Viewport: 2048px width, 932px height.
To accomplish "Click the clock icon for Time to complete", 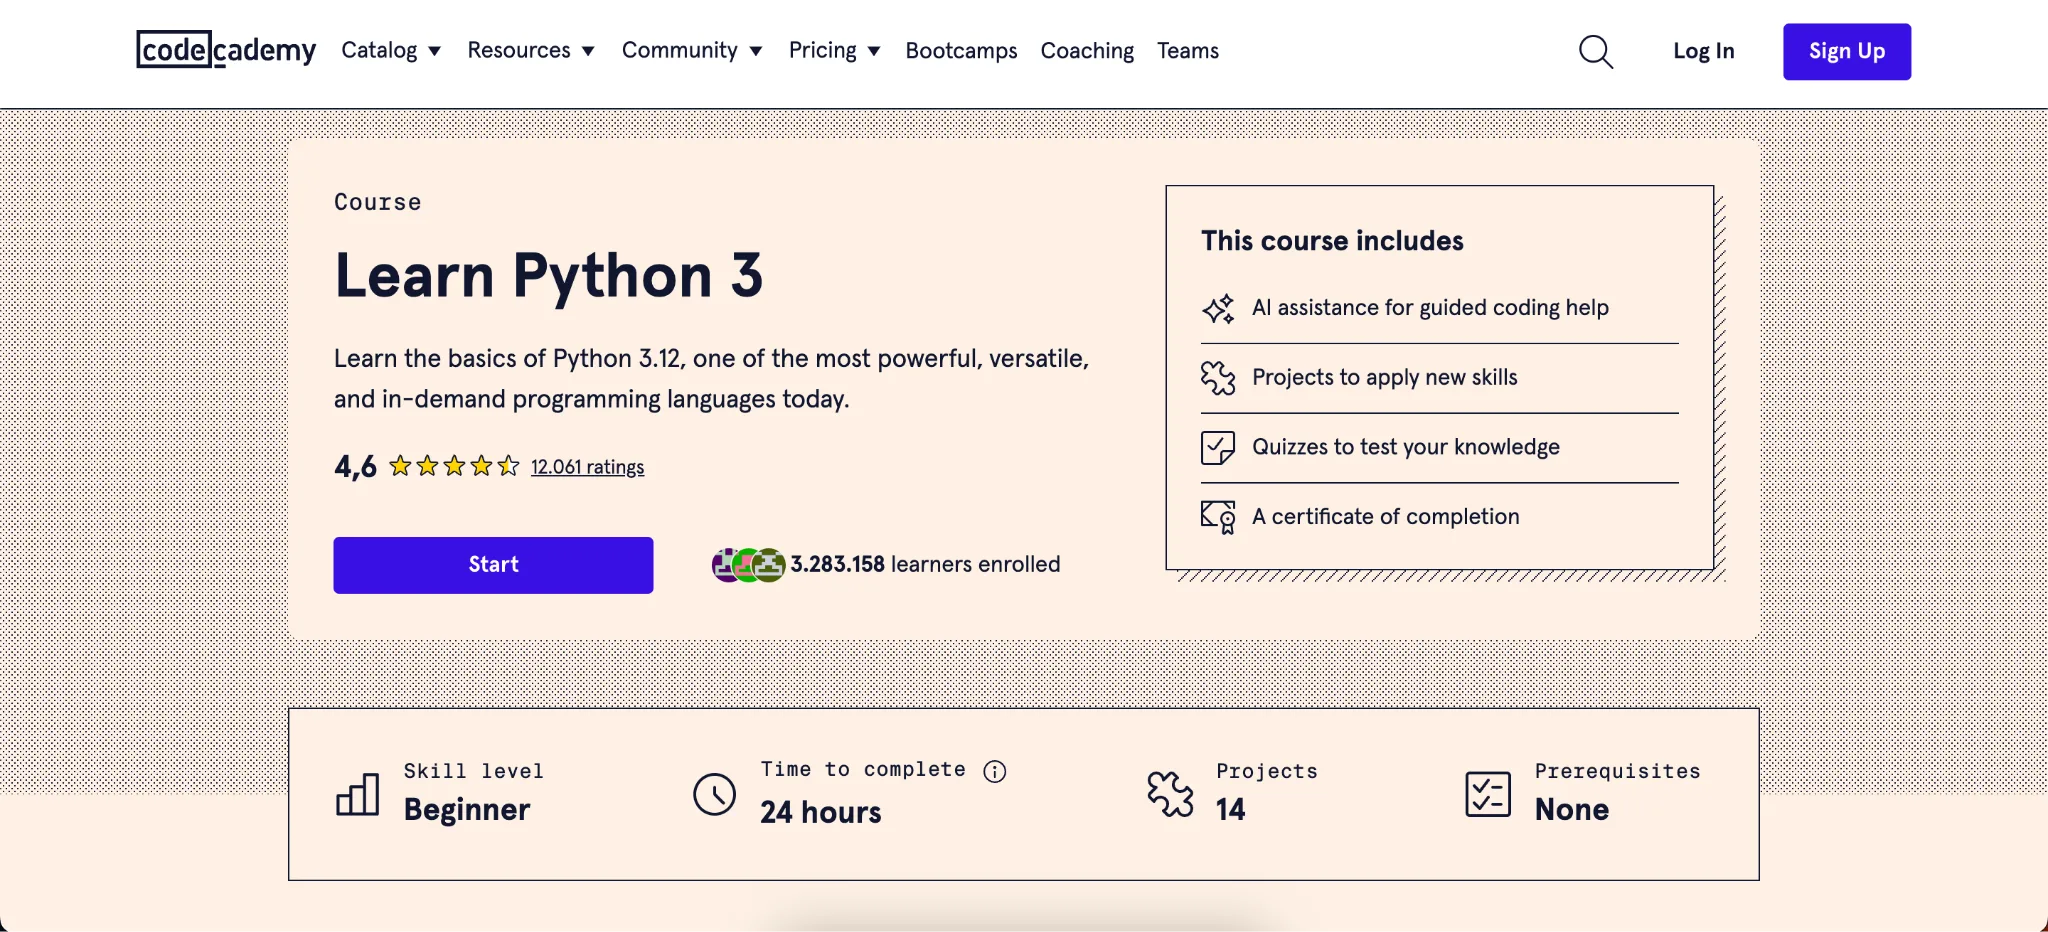I will click(714, 794).
